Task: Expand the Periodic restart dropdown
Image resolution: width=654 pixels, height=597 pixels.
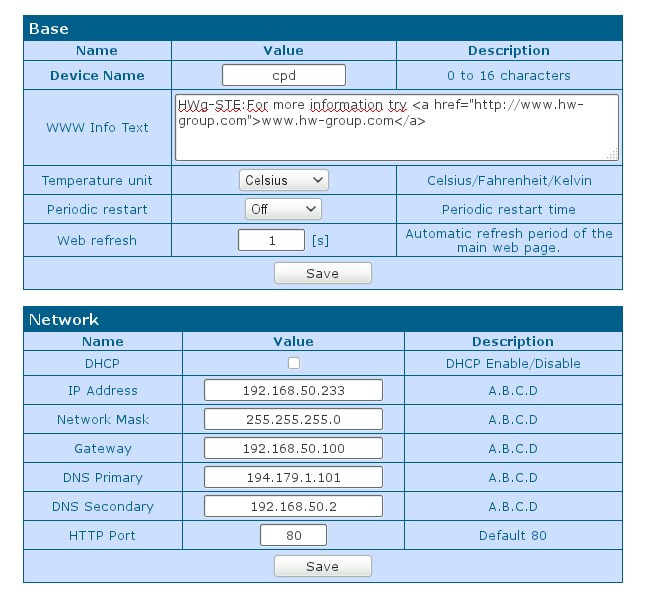Action: [284, 209]
